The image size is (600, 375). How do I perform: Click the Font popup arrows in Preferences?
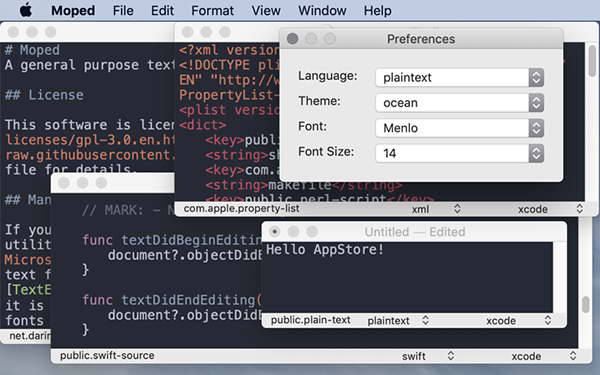[x=536, y=128]
